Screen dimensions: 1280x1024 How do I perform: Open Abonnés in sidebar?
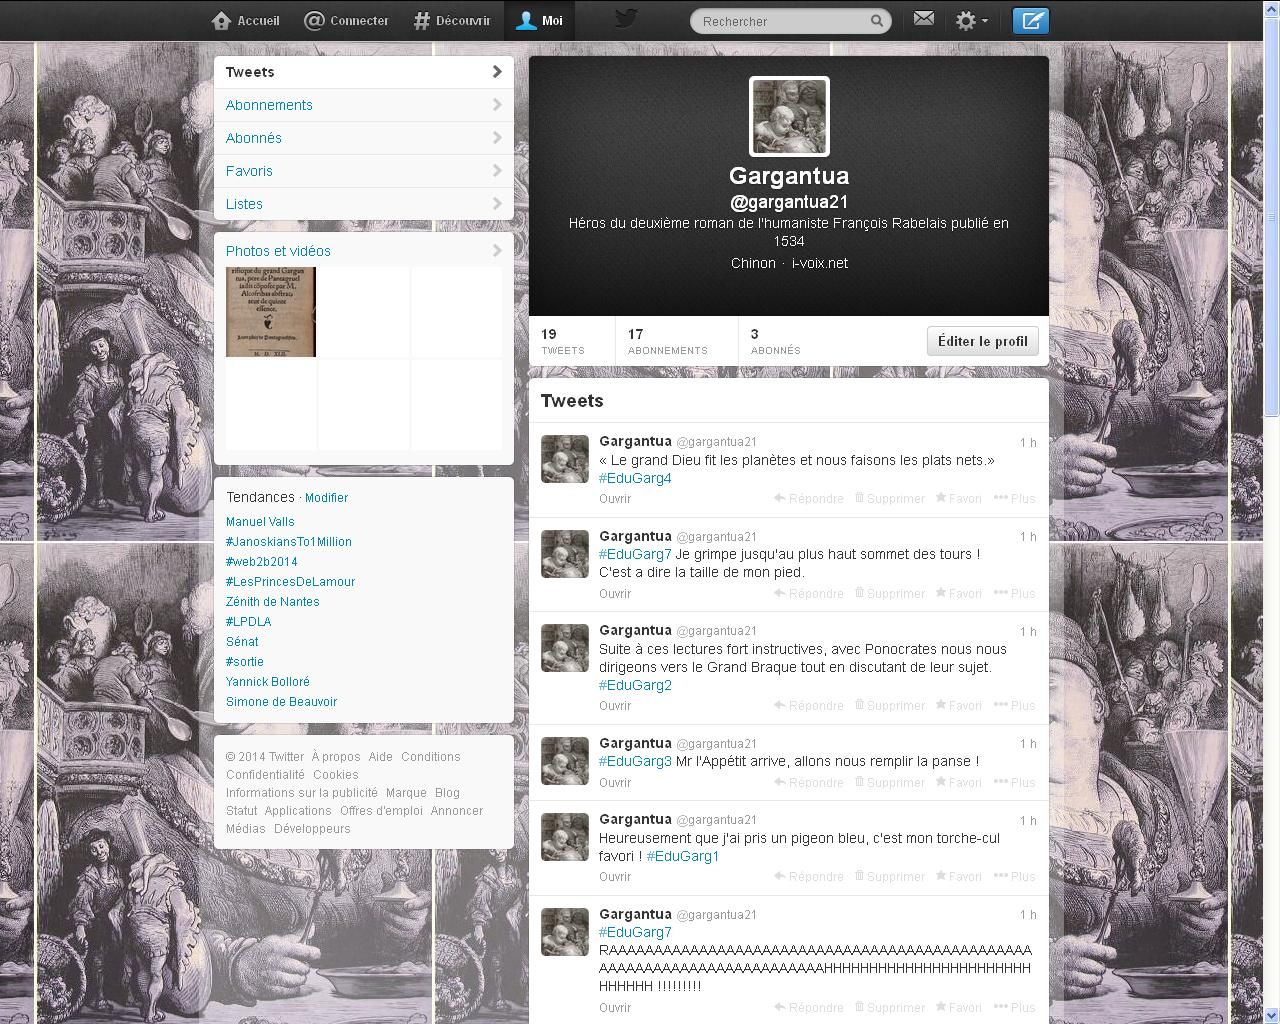364,138
